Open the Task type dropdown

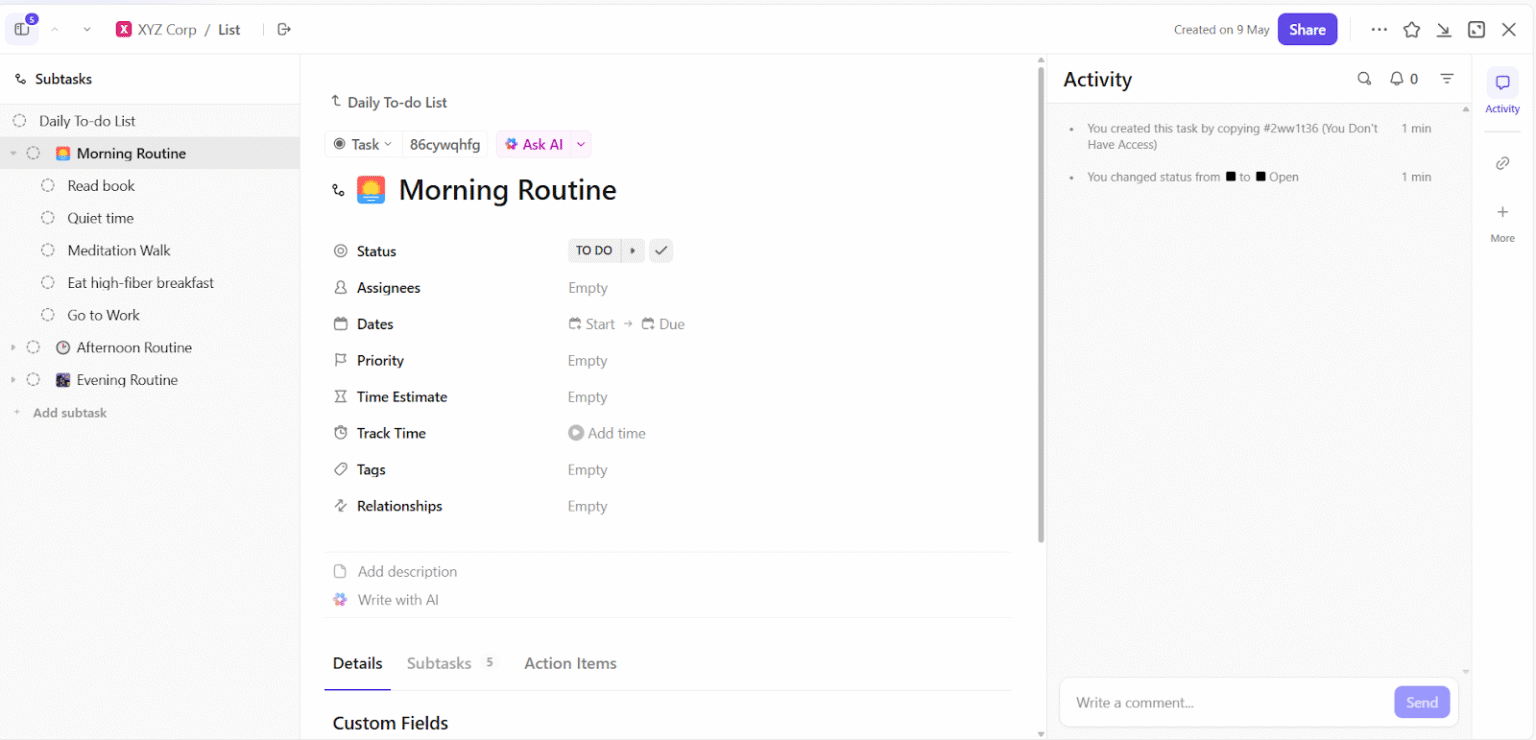(363, 144)
